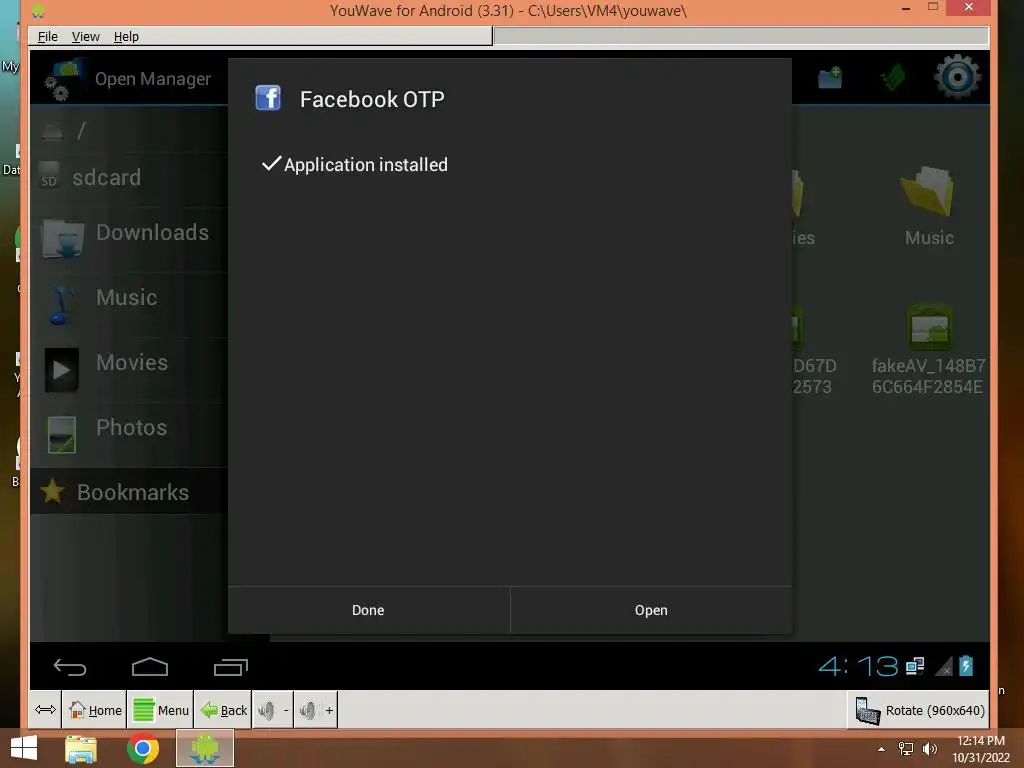1024x768 pixels.
Task: Click the Android battery charging icon
Action: [966, 665]
